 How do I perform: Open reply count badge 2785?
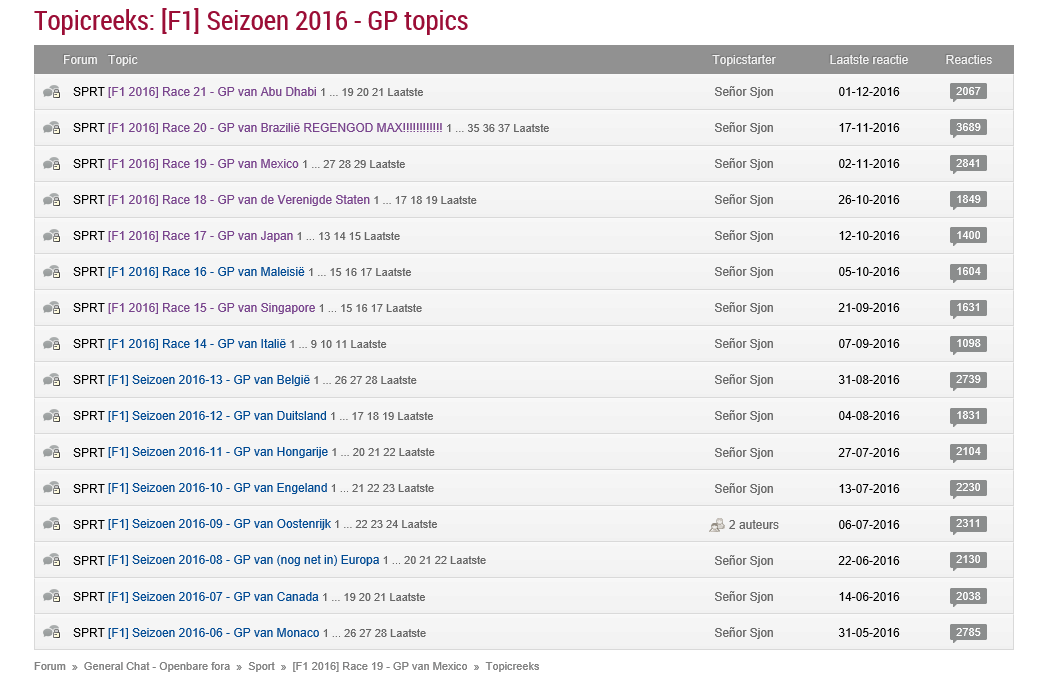[968, 633]
